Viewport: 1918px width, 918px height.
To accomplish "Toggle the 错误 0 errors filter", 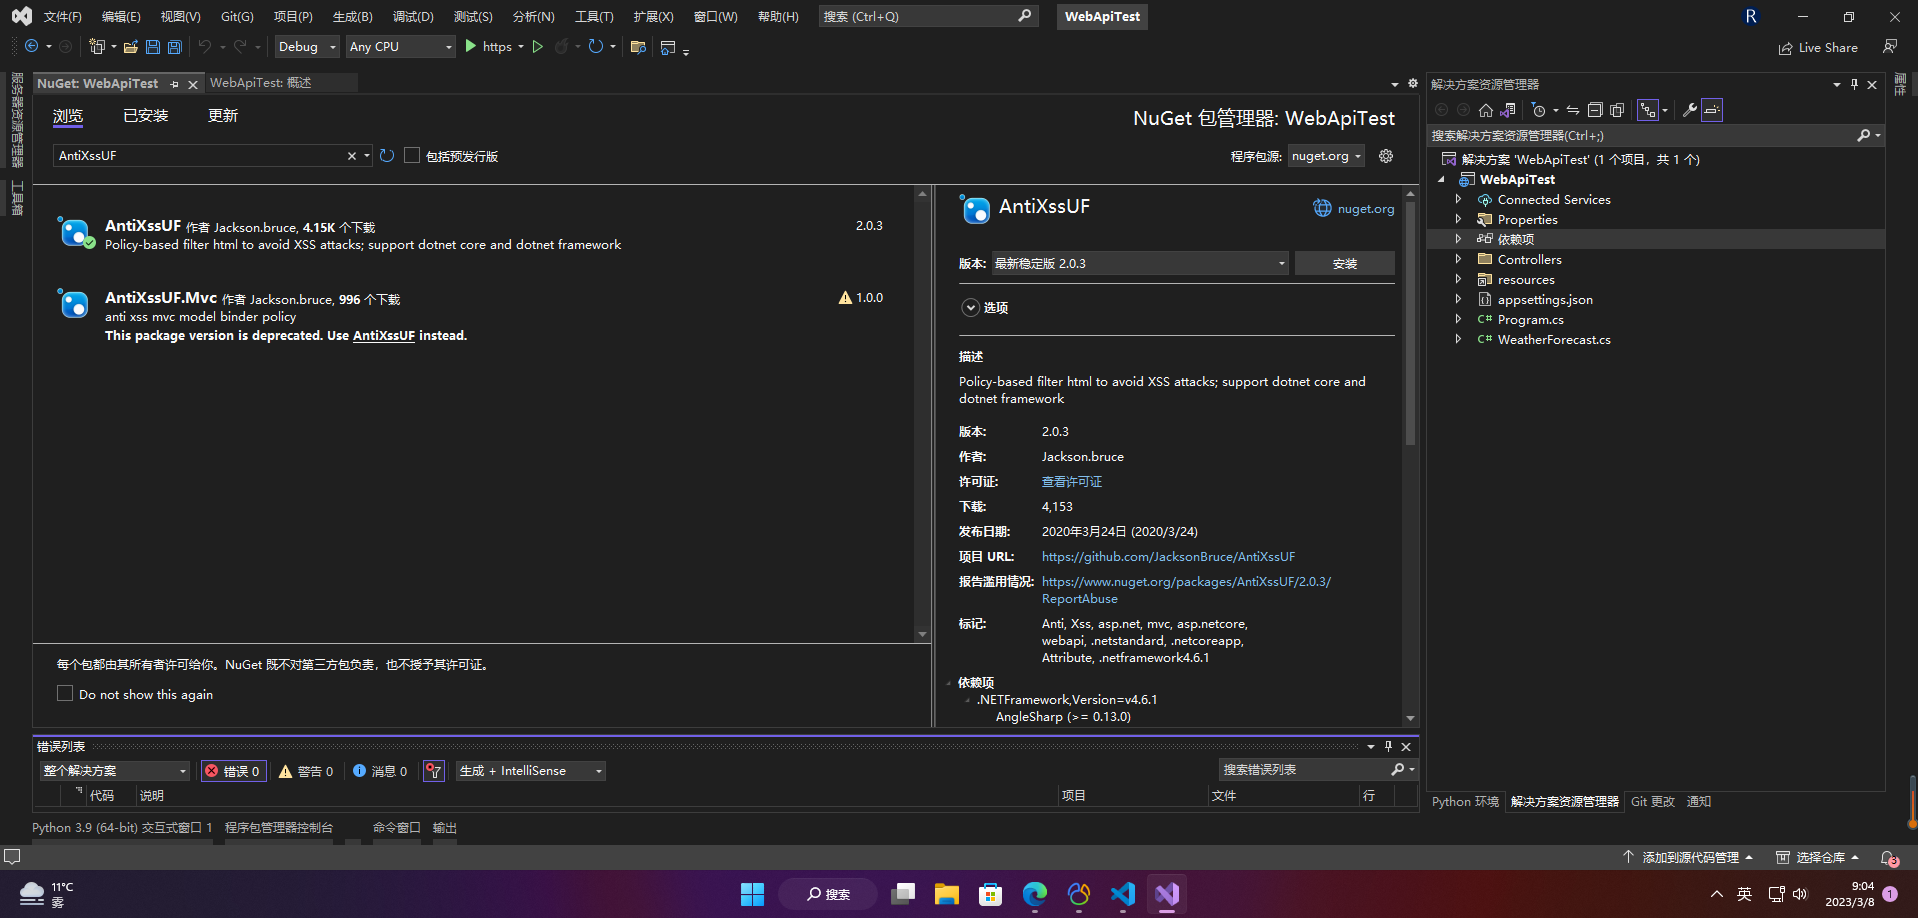I will point(234,771).
